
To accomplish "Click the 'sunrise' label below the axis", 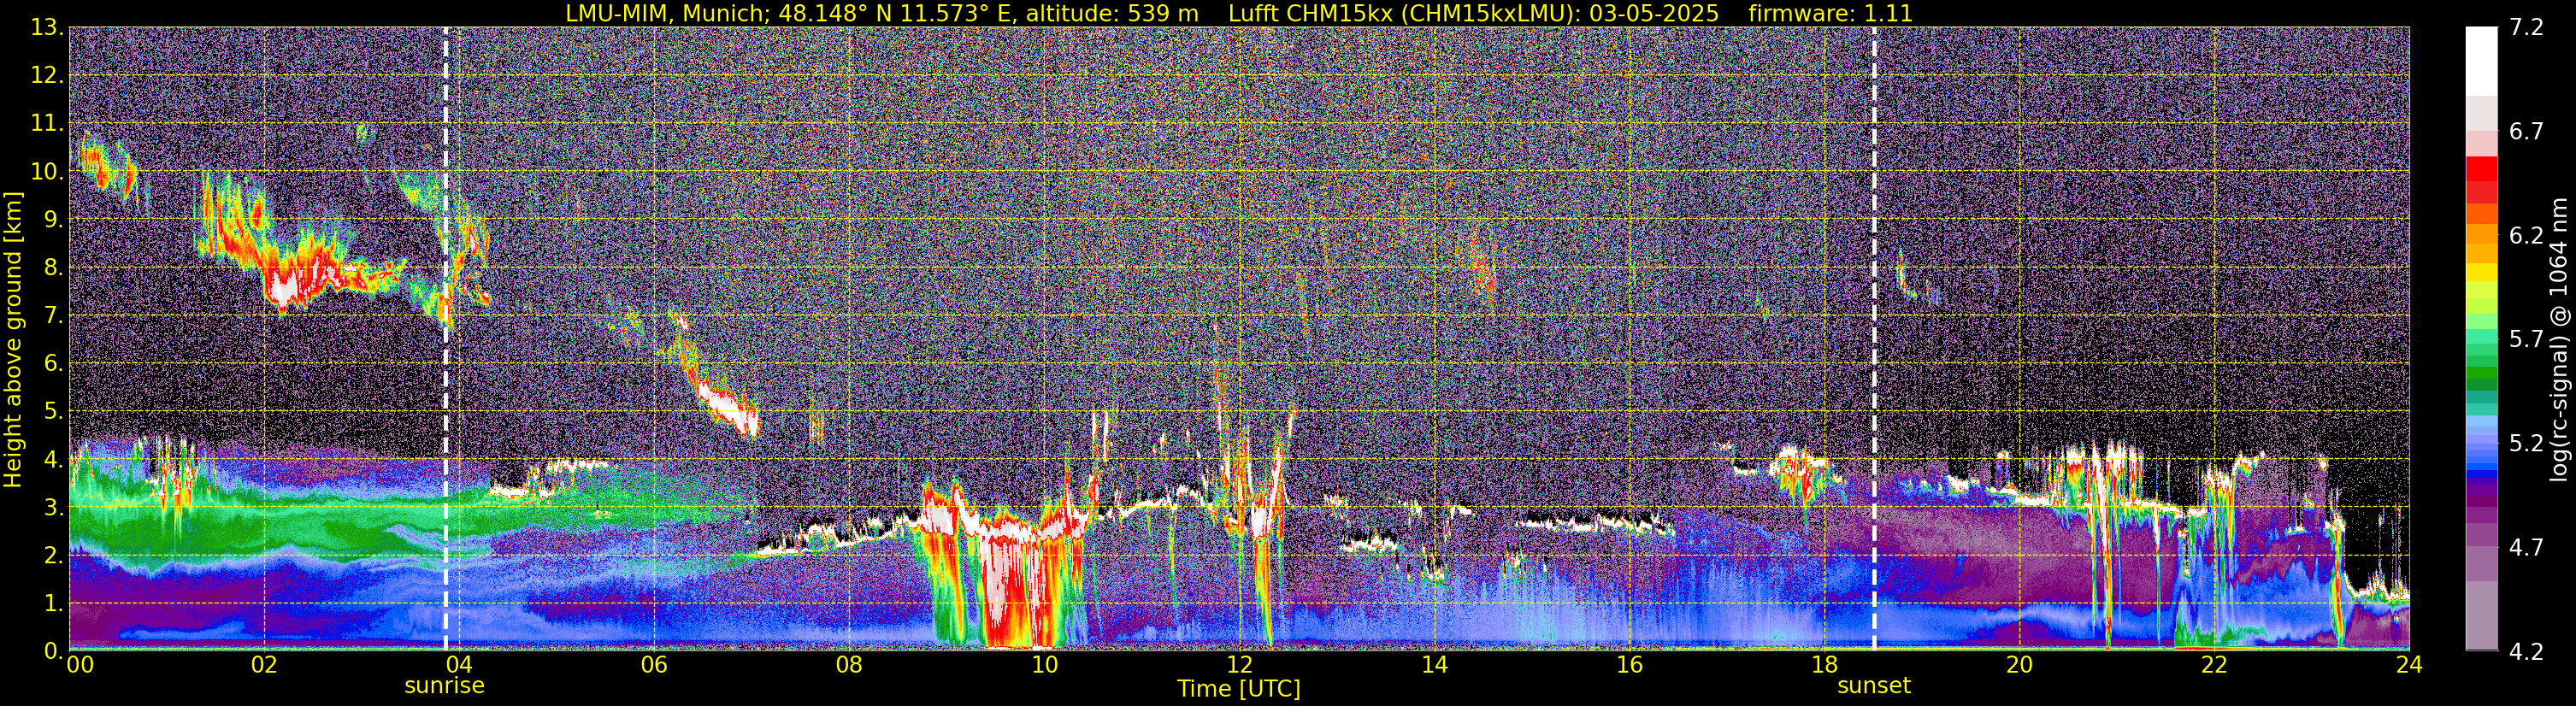I will pos(444,686).
